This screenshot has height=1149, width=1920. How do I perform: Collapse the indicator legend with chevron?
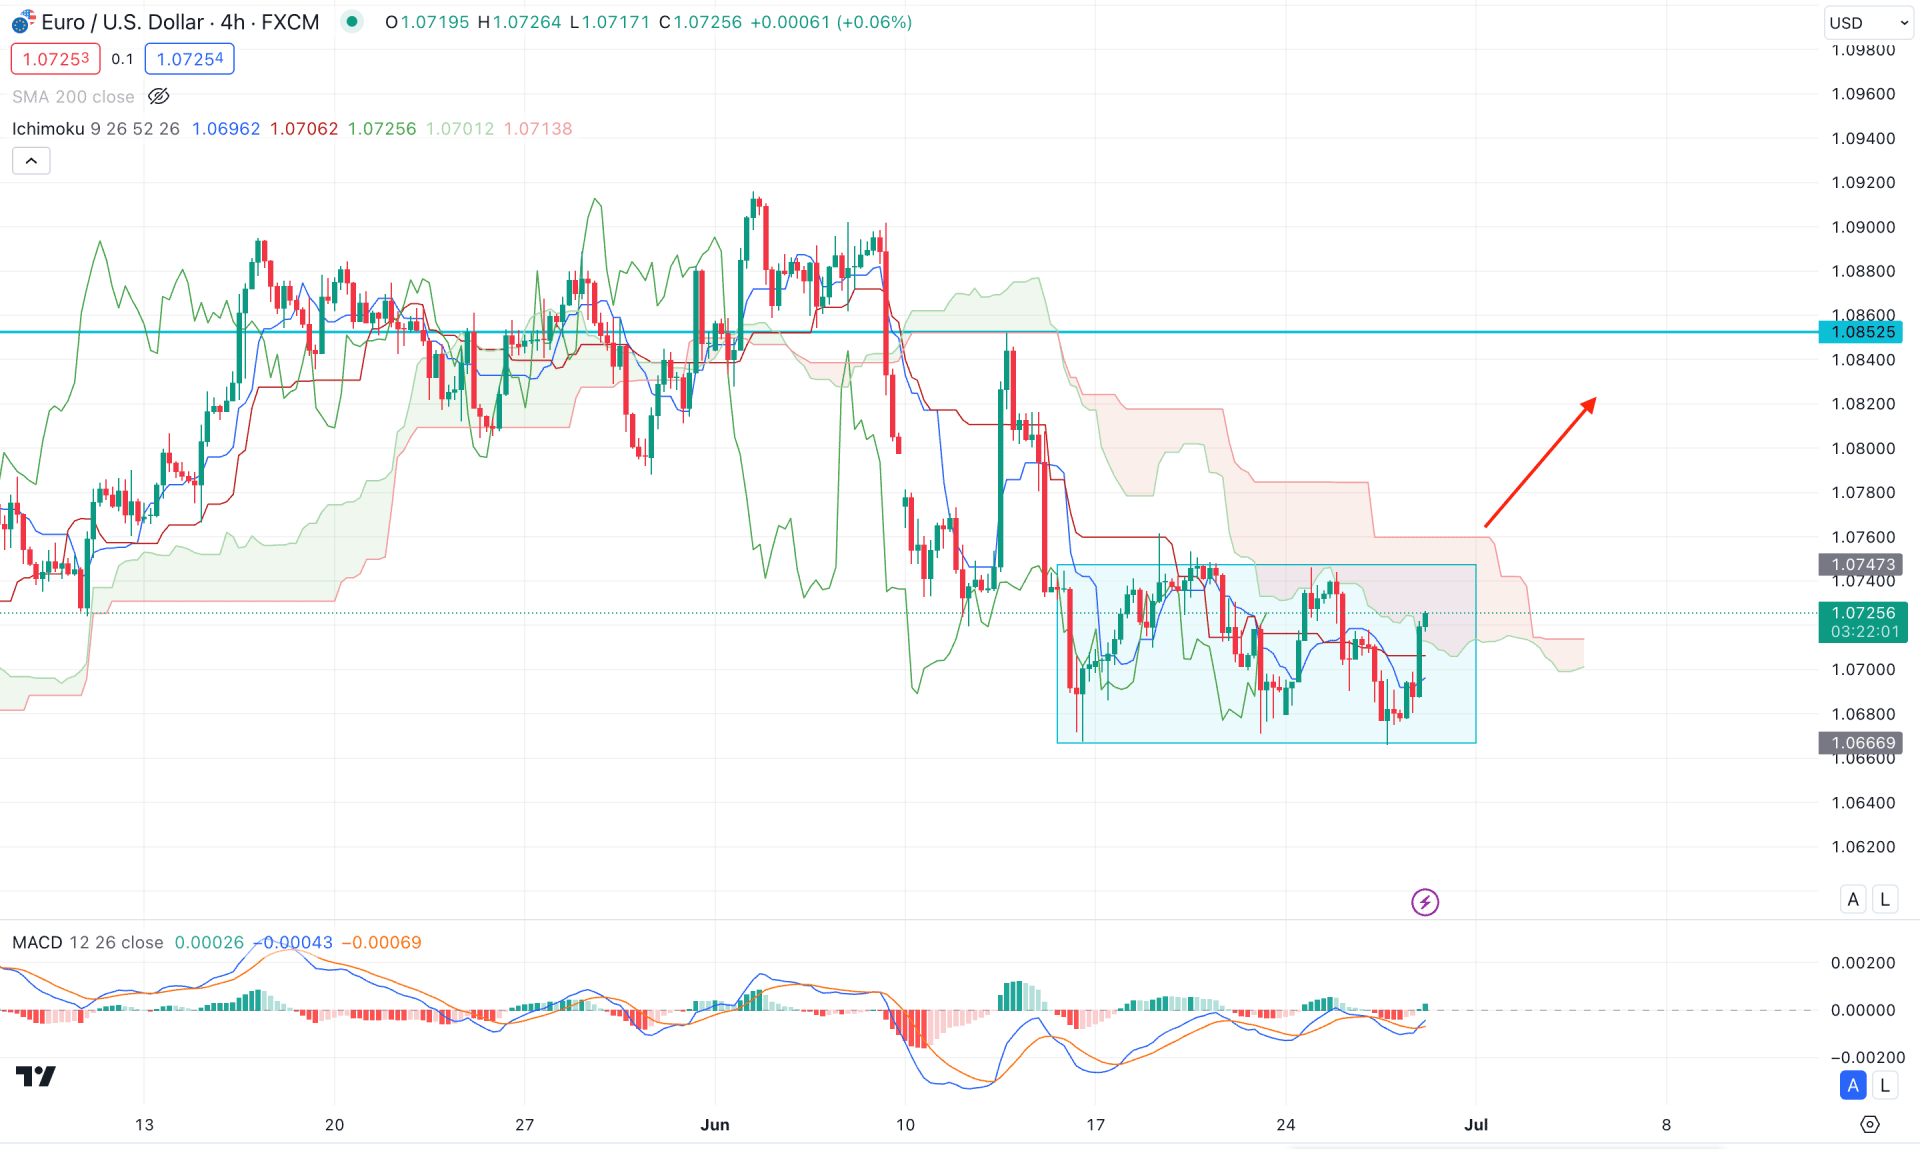(x=31, y=161)
